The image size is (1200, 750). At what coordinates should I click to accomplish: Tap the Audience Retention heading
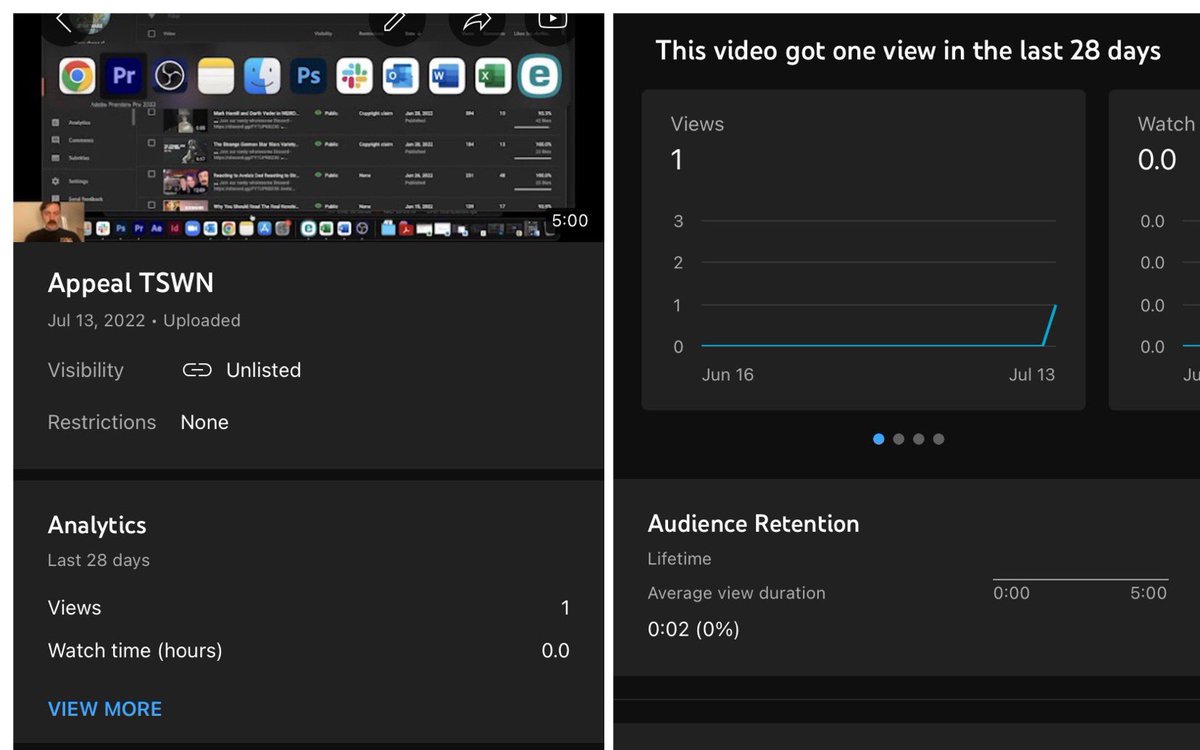coord(753,524)
